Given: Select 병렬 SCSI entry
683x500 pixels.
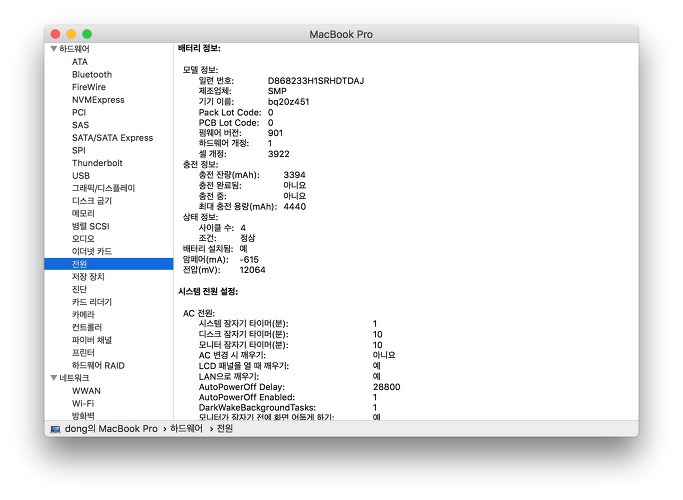Looking at the screenshot, I should [90, 226].
